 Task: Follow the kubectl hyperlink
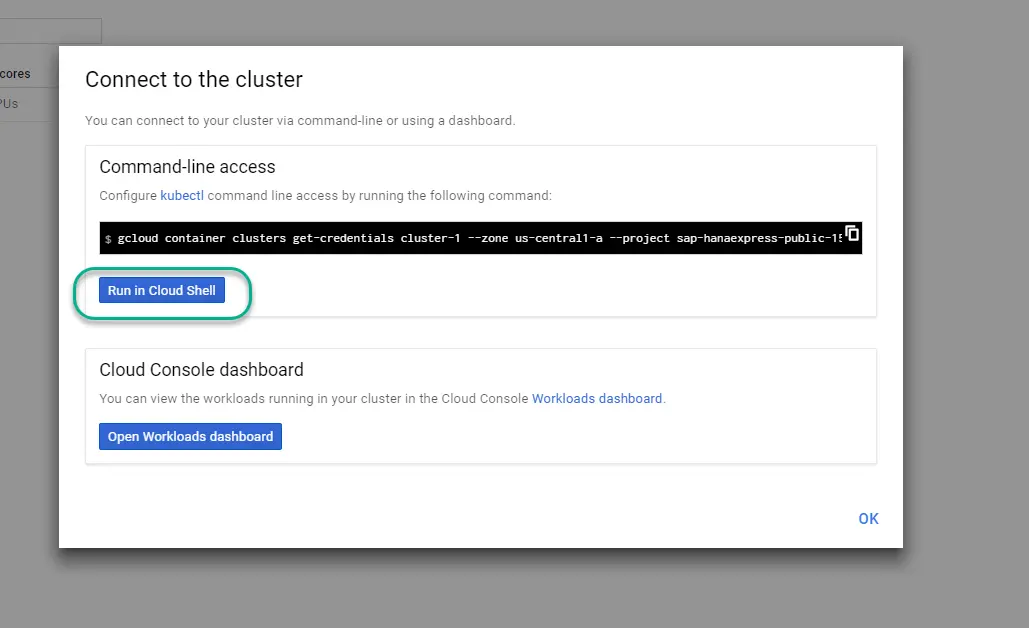point(182,196)
